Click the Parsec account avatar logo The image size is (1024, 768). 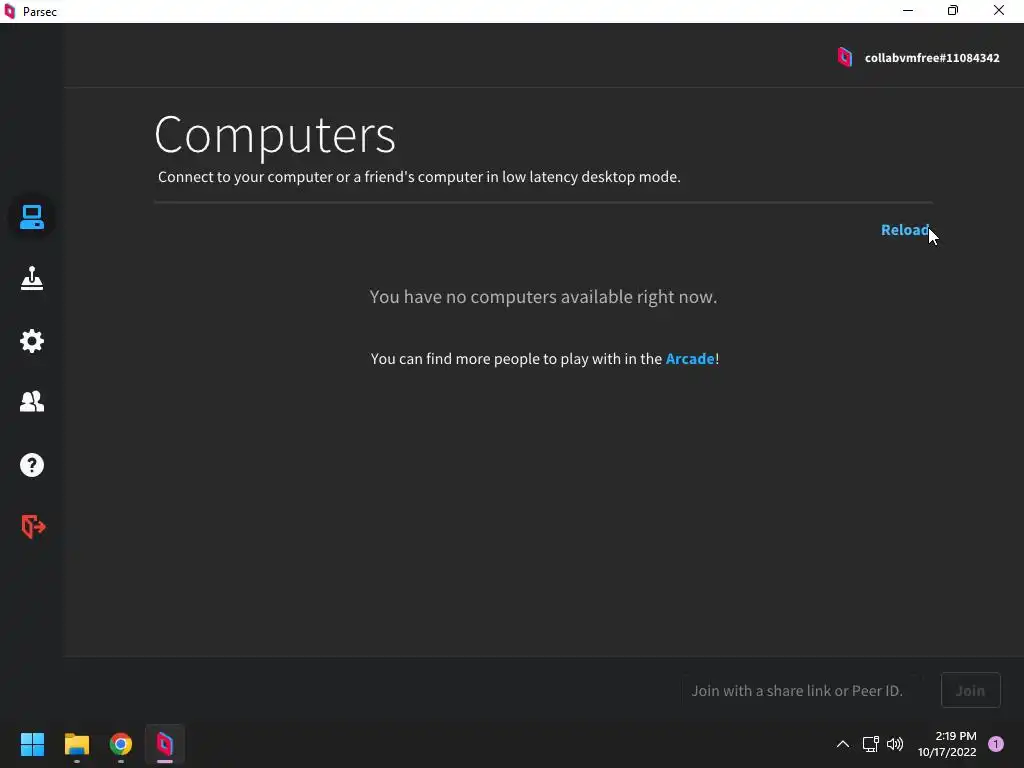pos(844,57)
